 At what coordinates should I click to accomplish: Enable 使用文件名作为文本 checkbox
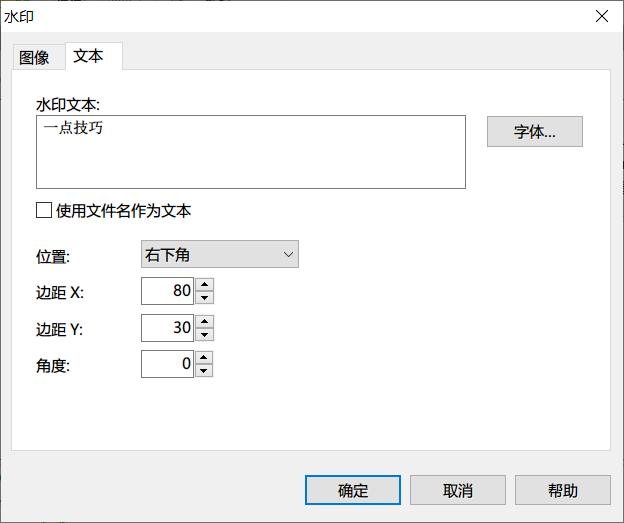[44, 210]
